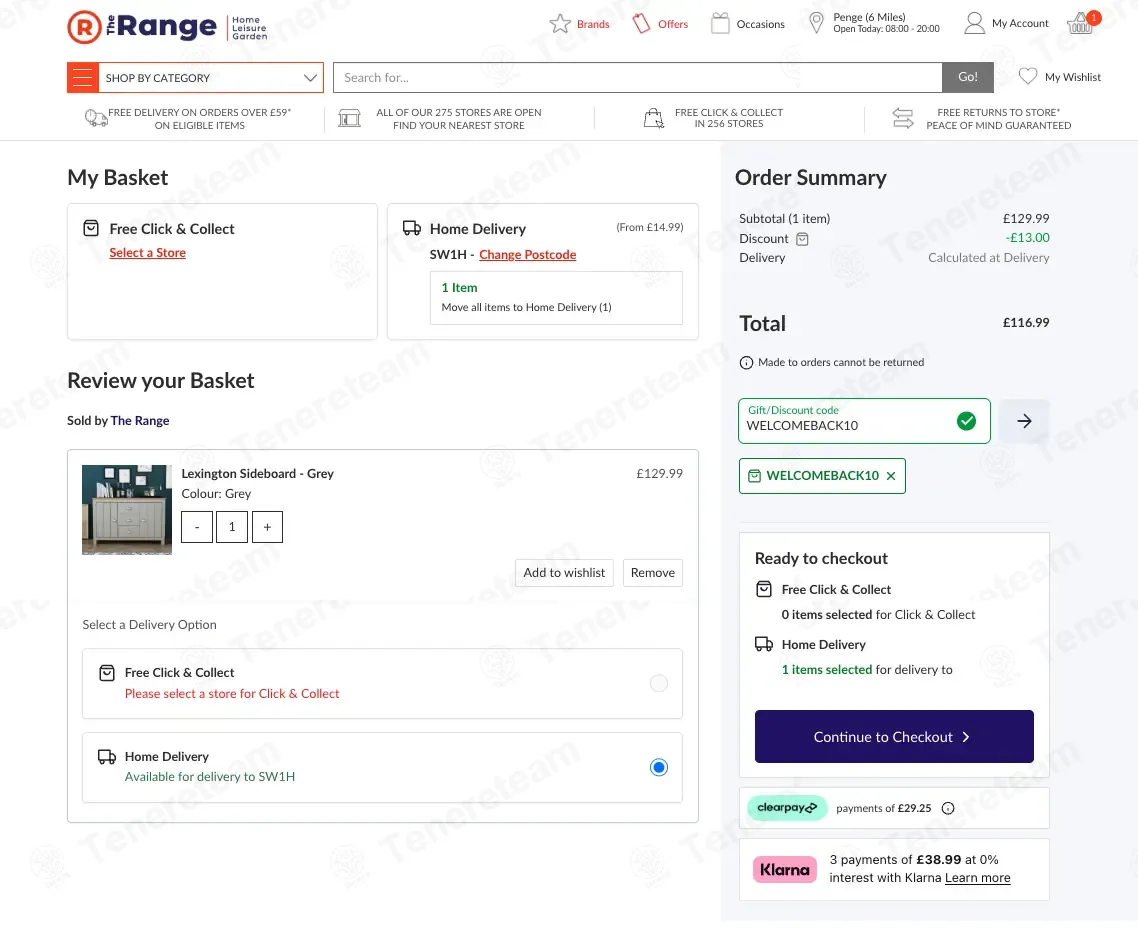The width and height of the screenshot is (1138, 933).
Task: Click the Occasions gift bag icon
Action: pos(720,24)
